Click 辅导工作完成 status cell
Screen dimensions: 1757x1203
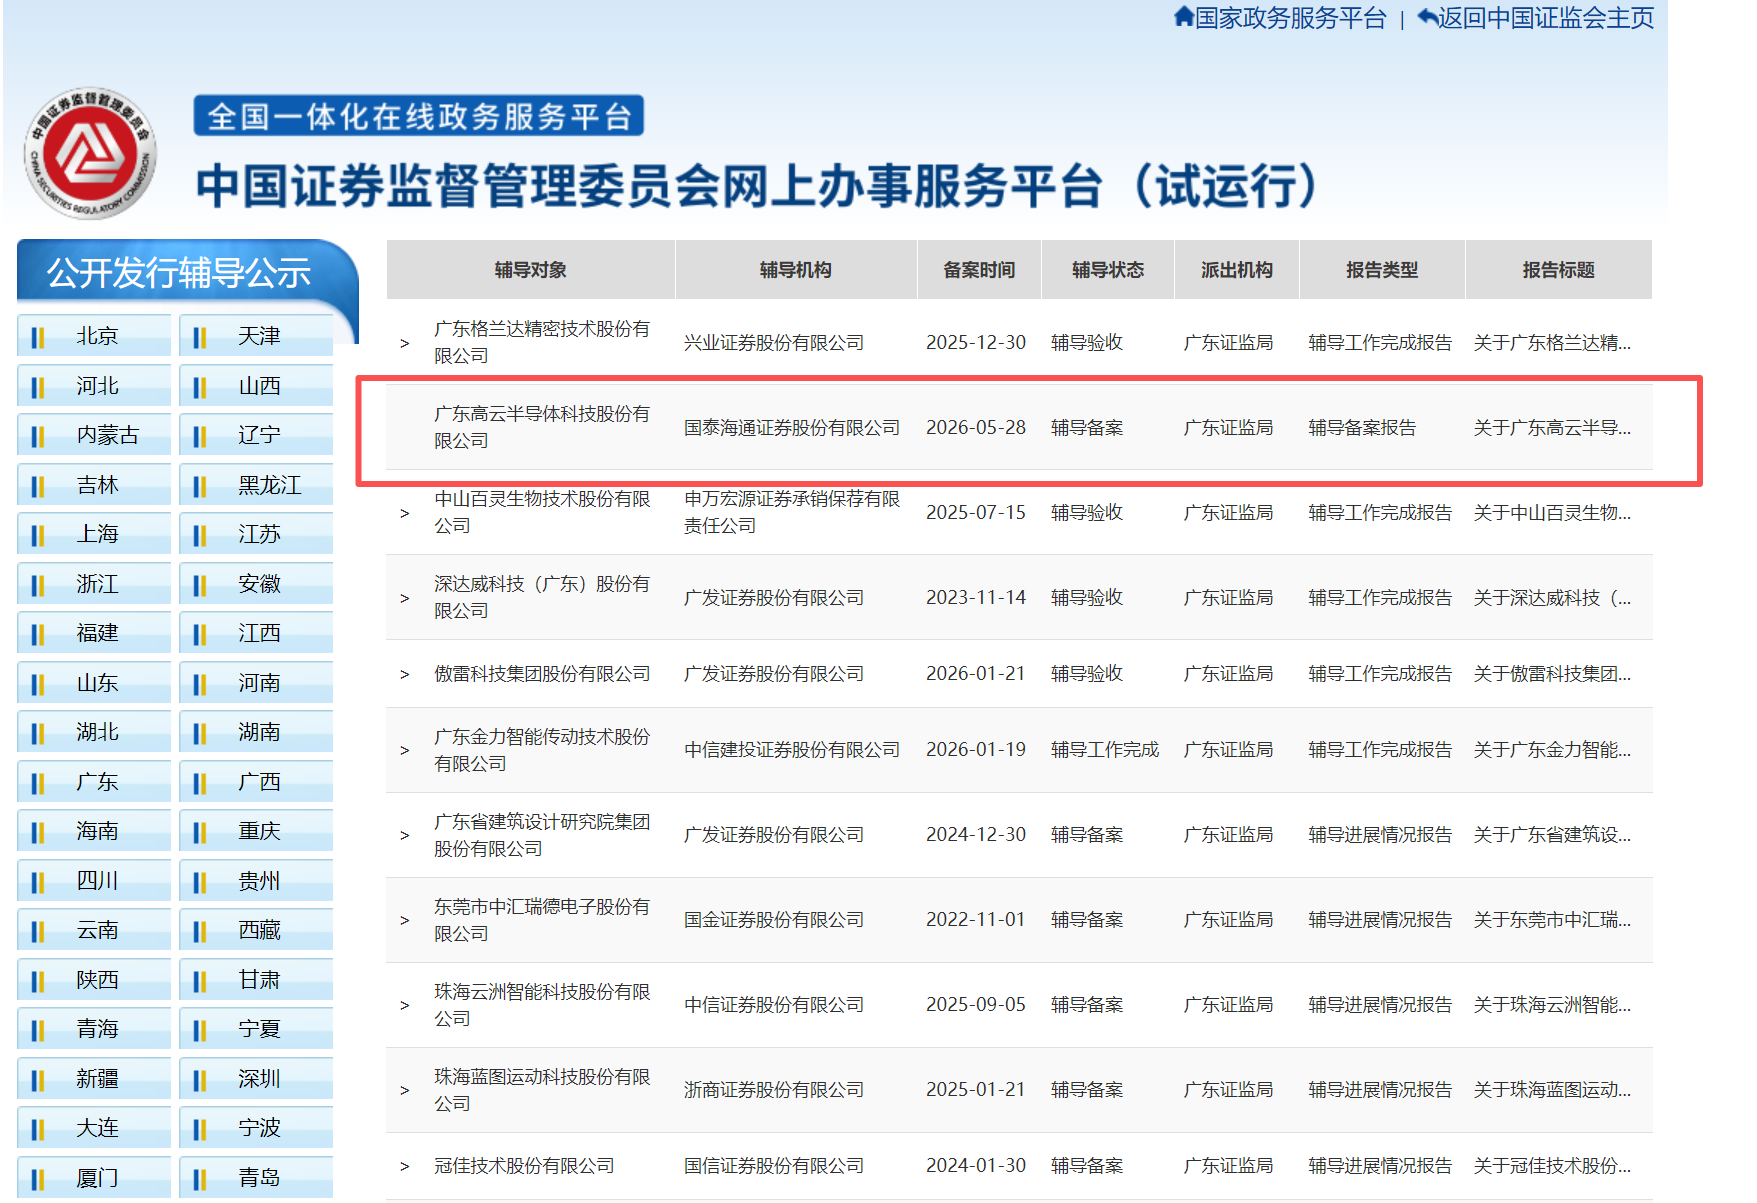1105,750
